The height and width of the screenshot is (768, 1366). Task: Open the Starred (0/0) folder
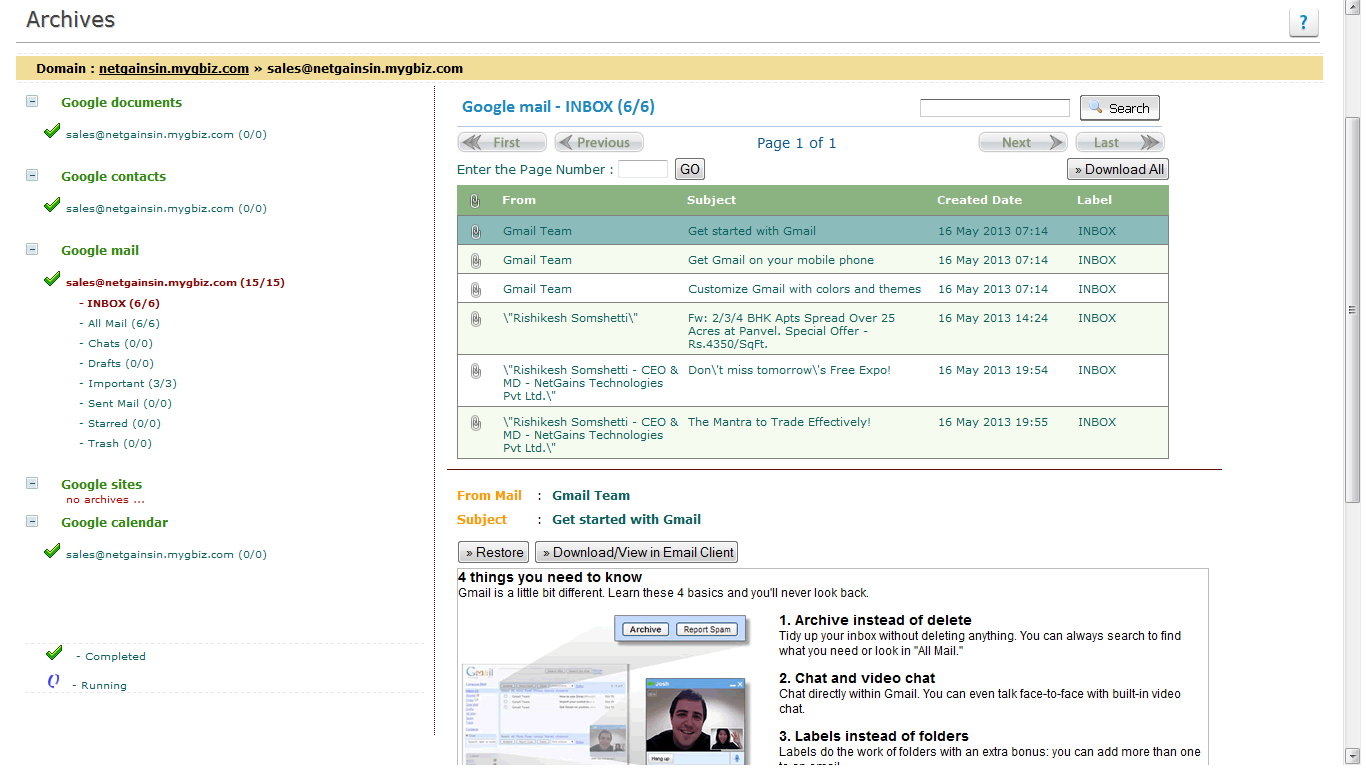click(x=124, y=423)
